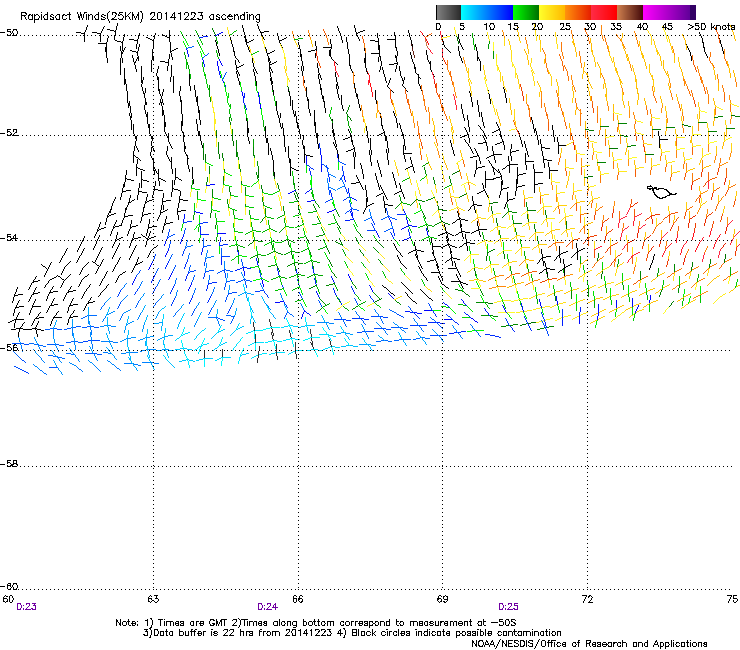The height and width of the screenshot is (650, 740).
Task: Click the brown 35-40 knots legend segment
Action: [630, 12]
